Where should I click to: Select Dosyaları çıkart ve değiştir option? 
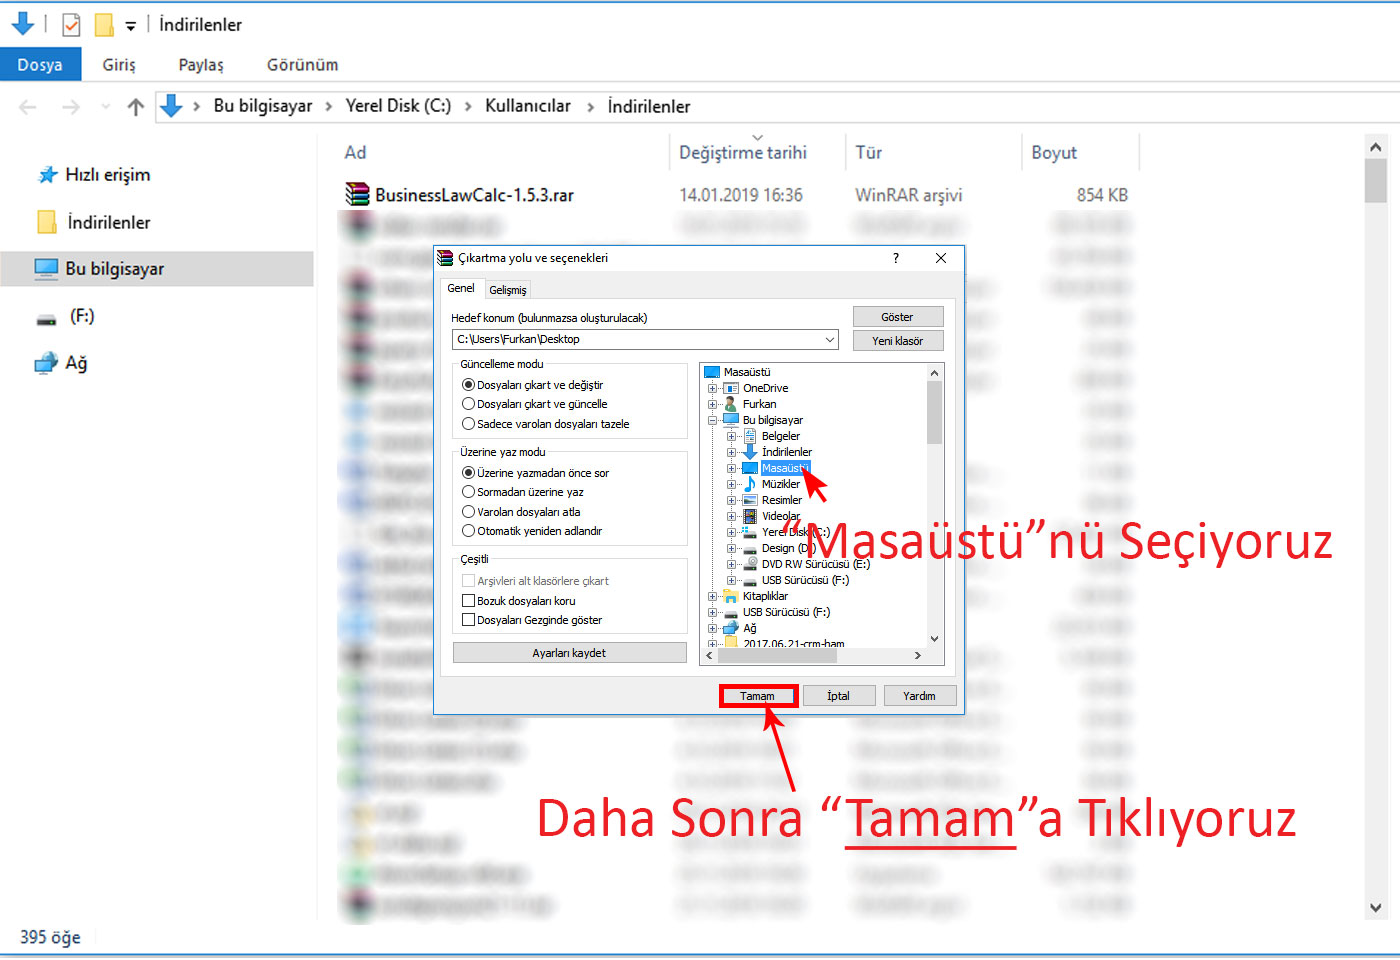point(468,385)
